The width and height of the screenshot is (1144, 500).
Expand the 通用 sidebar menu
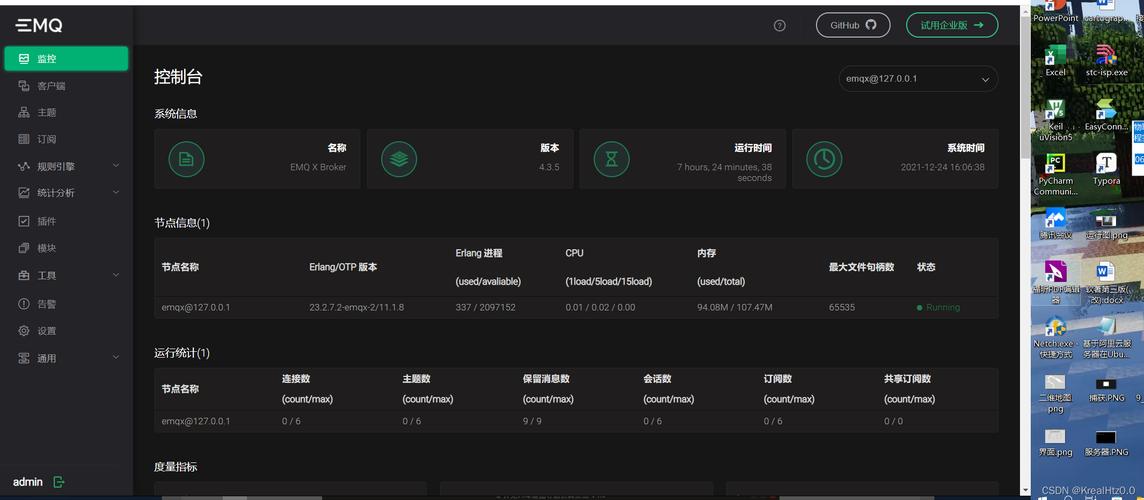66,358
